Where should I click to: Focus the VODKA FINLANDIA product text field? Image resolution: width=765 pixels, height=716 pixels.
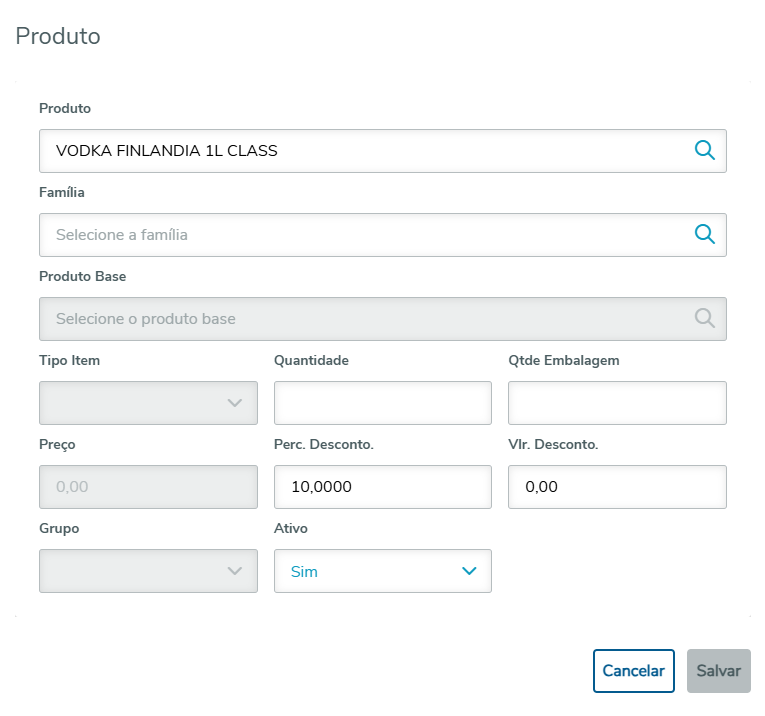[x=360, y=151]
